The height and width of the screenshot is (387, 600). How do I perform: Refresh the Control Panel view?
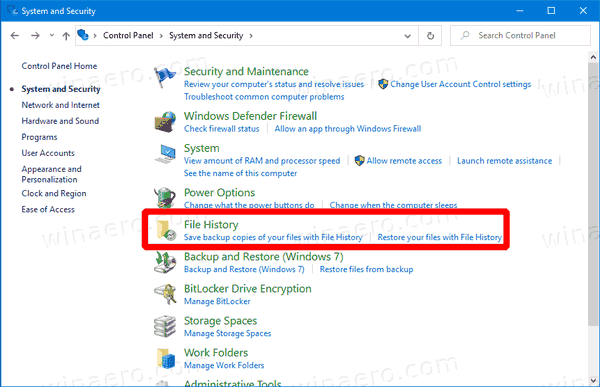click(x=430, y=36)
